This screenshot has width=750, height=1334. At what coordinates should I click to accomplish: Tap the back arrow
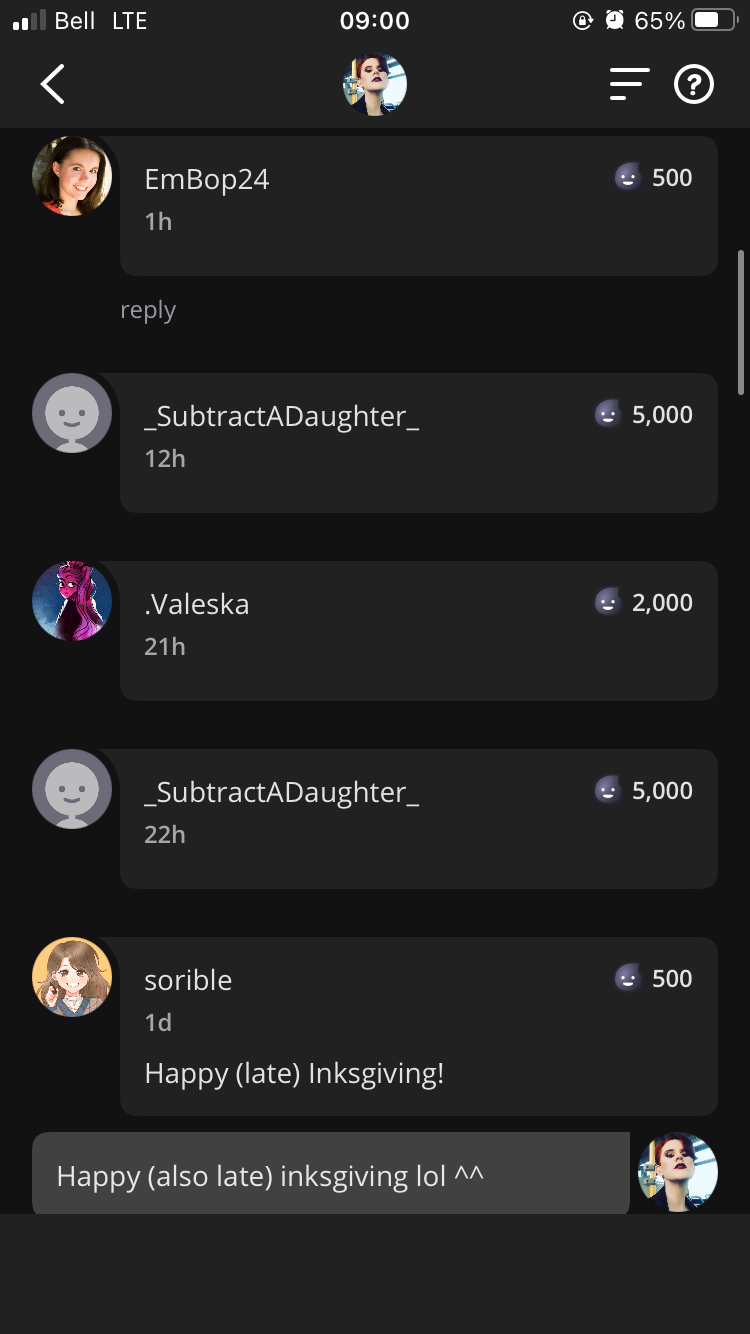[x=53, y=85]
